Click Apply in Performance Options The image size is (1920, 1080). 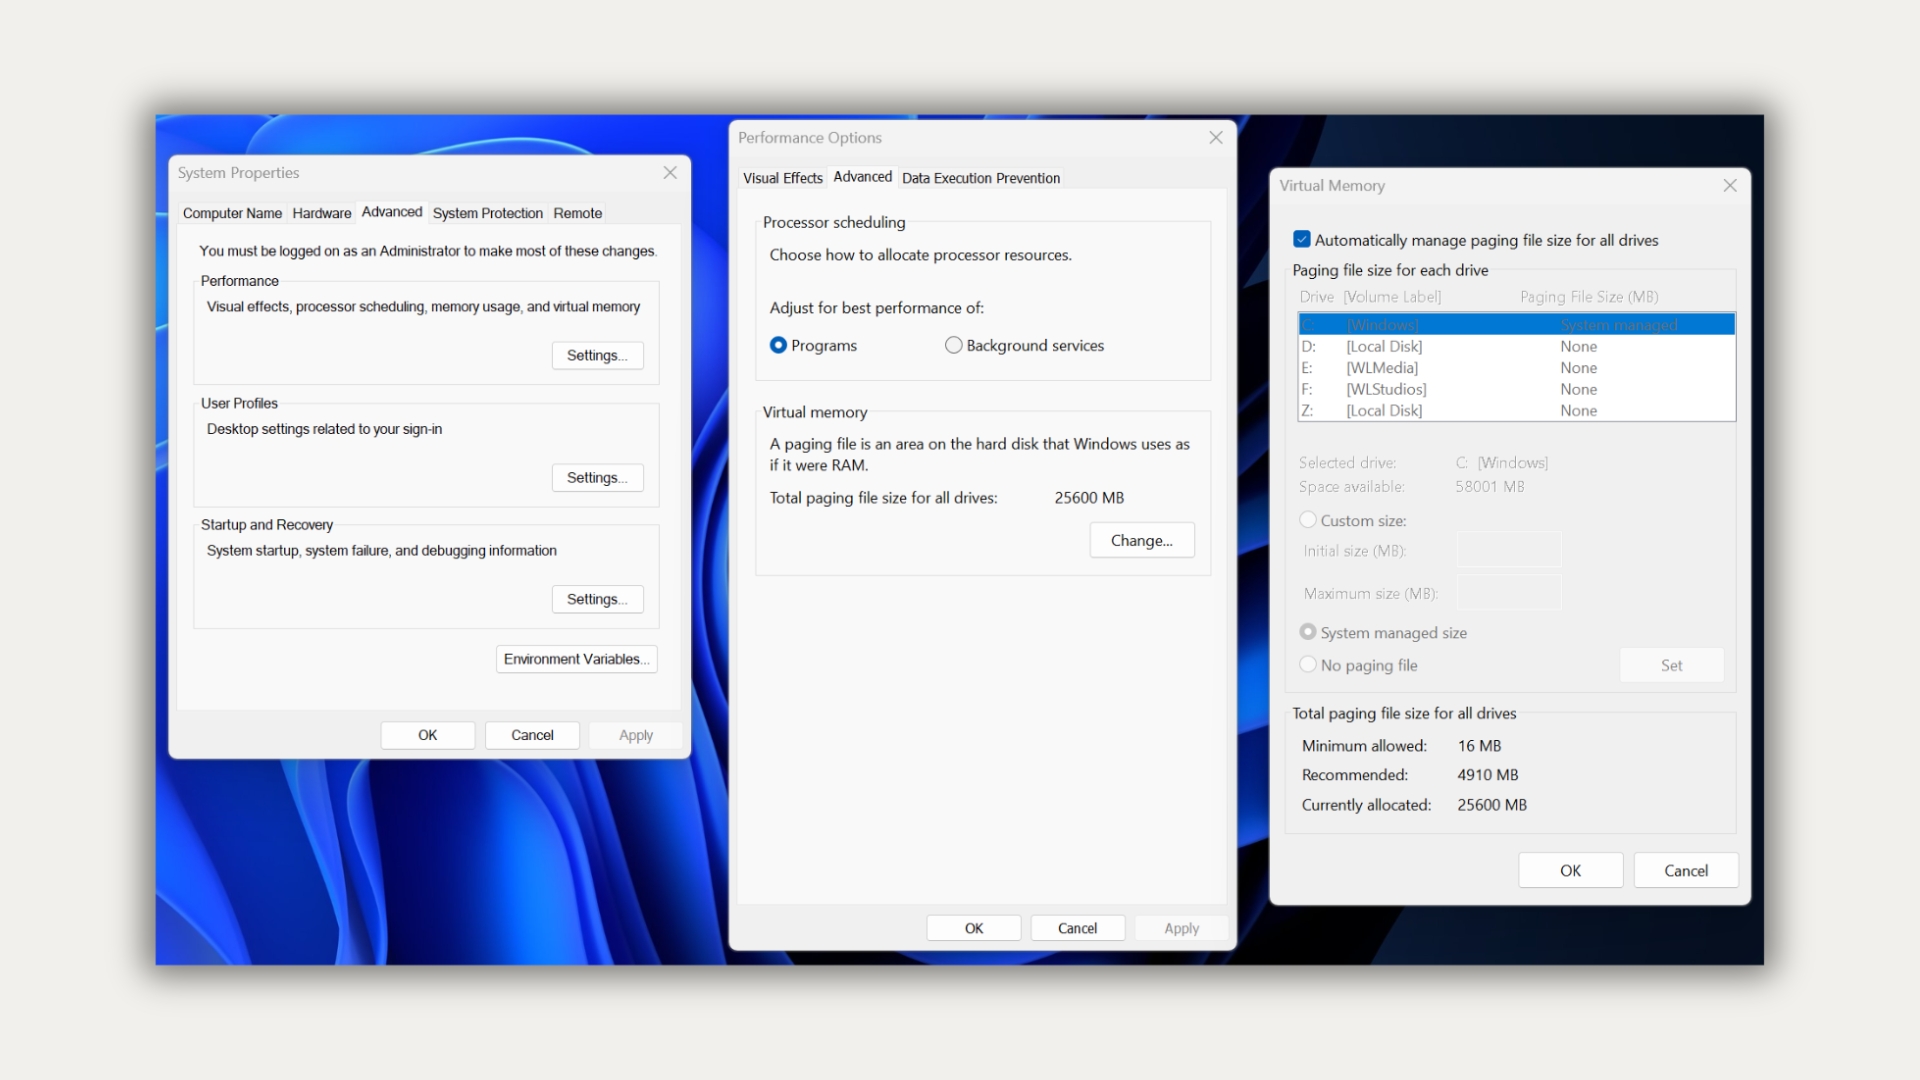coord(1181,928)
